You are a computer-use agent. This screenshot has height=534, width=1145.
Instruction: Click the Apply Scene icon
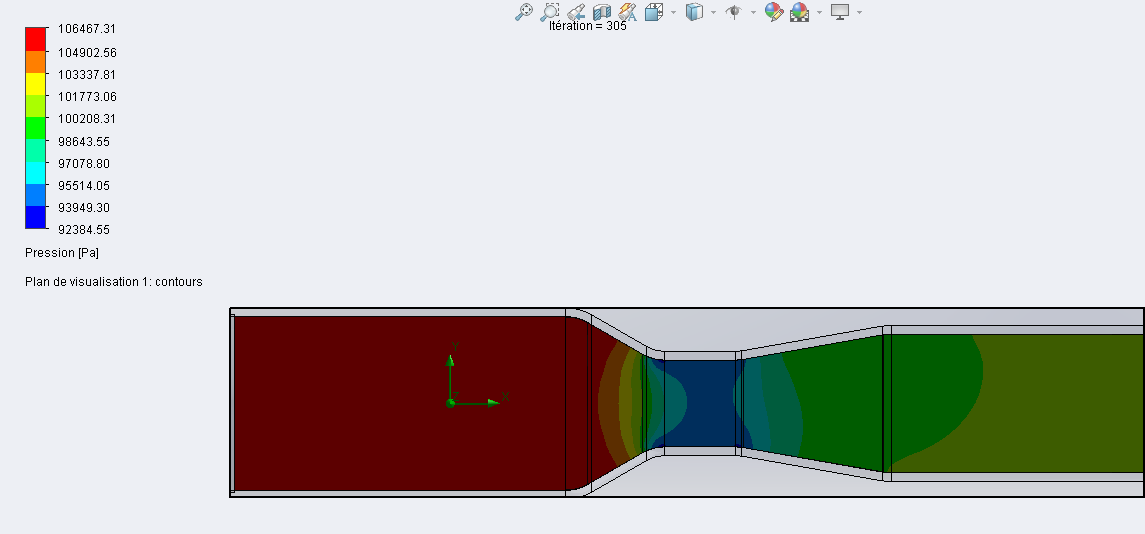pyautogui.click(x=799, y=12)
